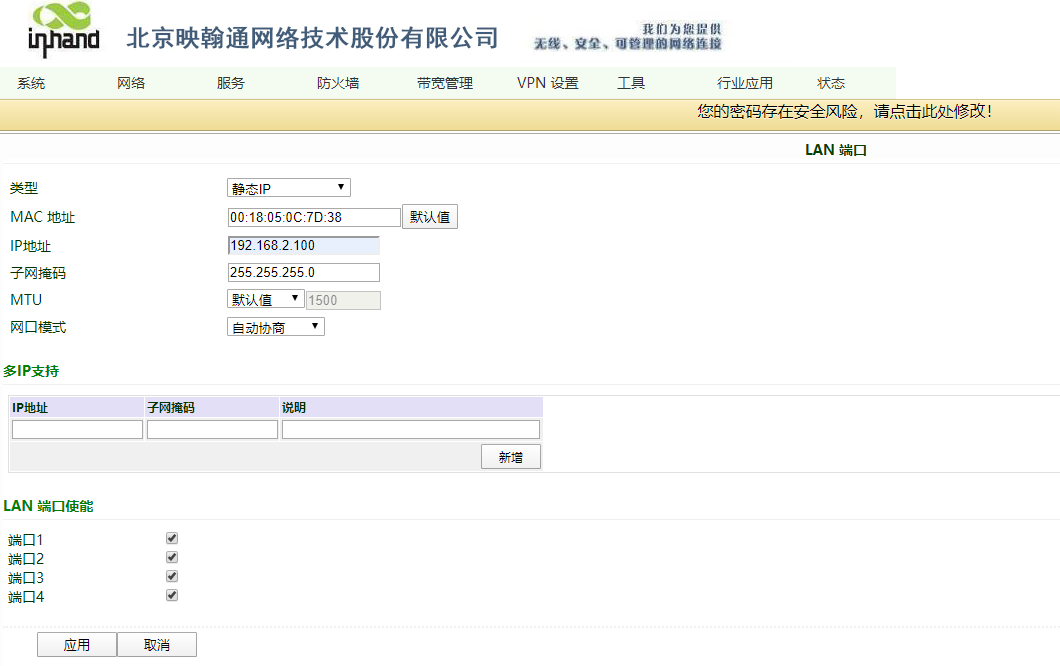The image size is (1060, 666).
Task: Open the 防火墙 menu
Action: (x=338, y=84)
